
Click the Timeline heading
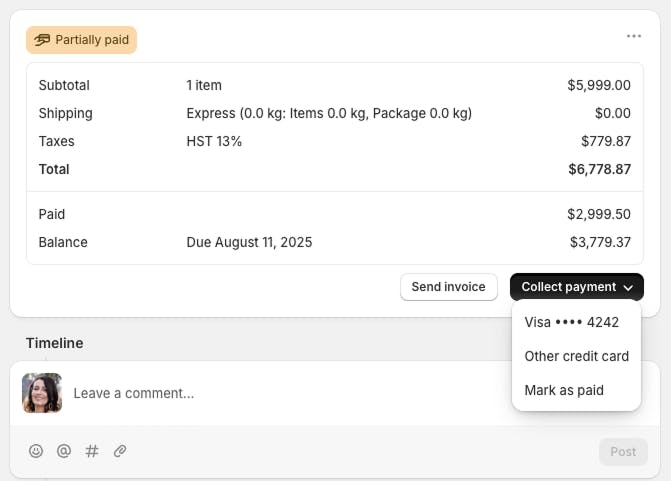pos(55,343)
